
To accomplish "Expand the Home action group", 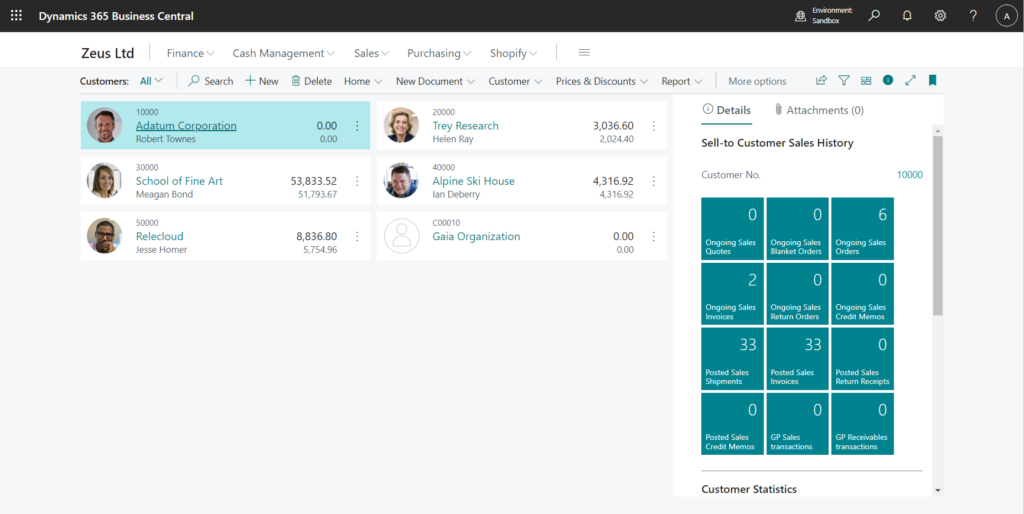I will (363, 81).
